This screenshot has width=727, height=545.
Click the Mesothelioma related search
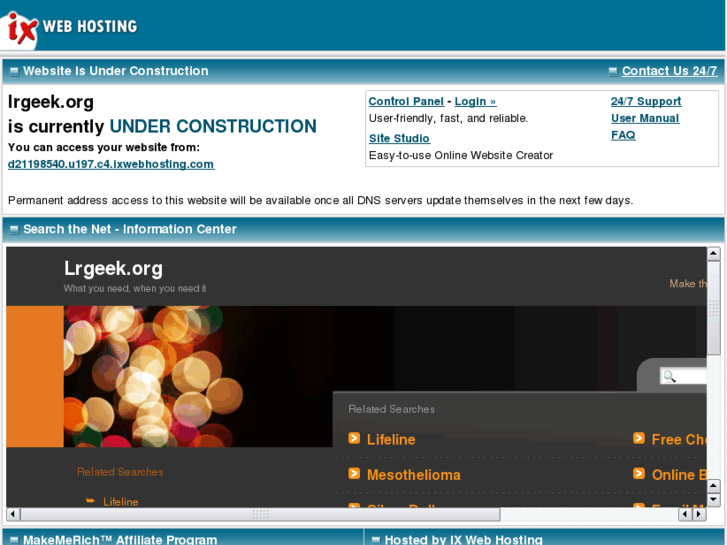(x=414, y=474)
